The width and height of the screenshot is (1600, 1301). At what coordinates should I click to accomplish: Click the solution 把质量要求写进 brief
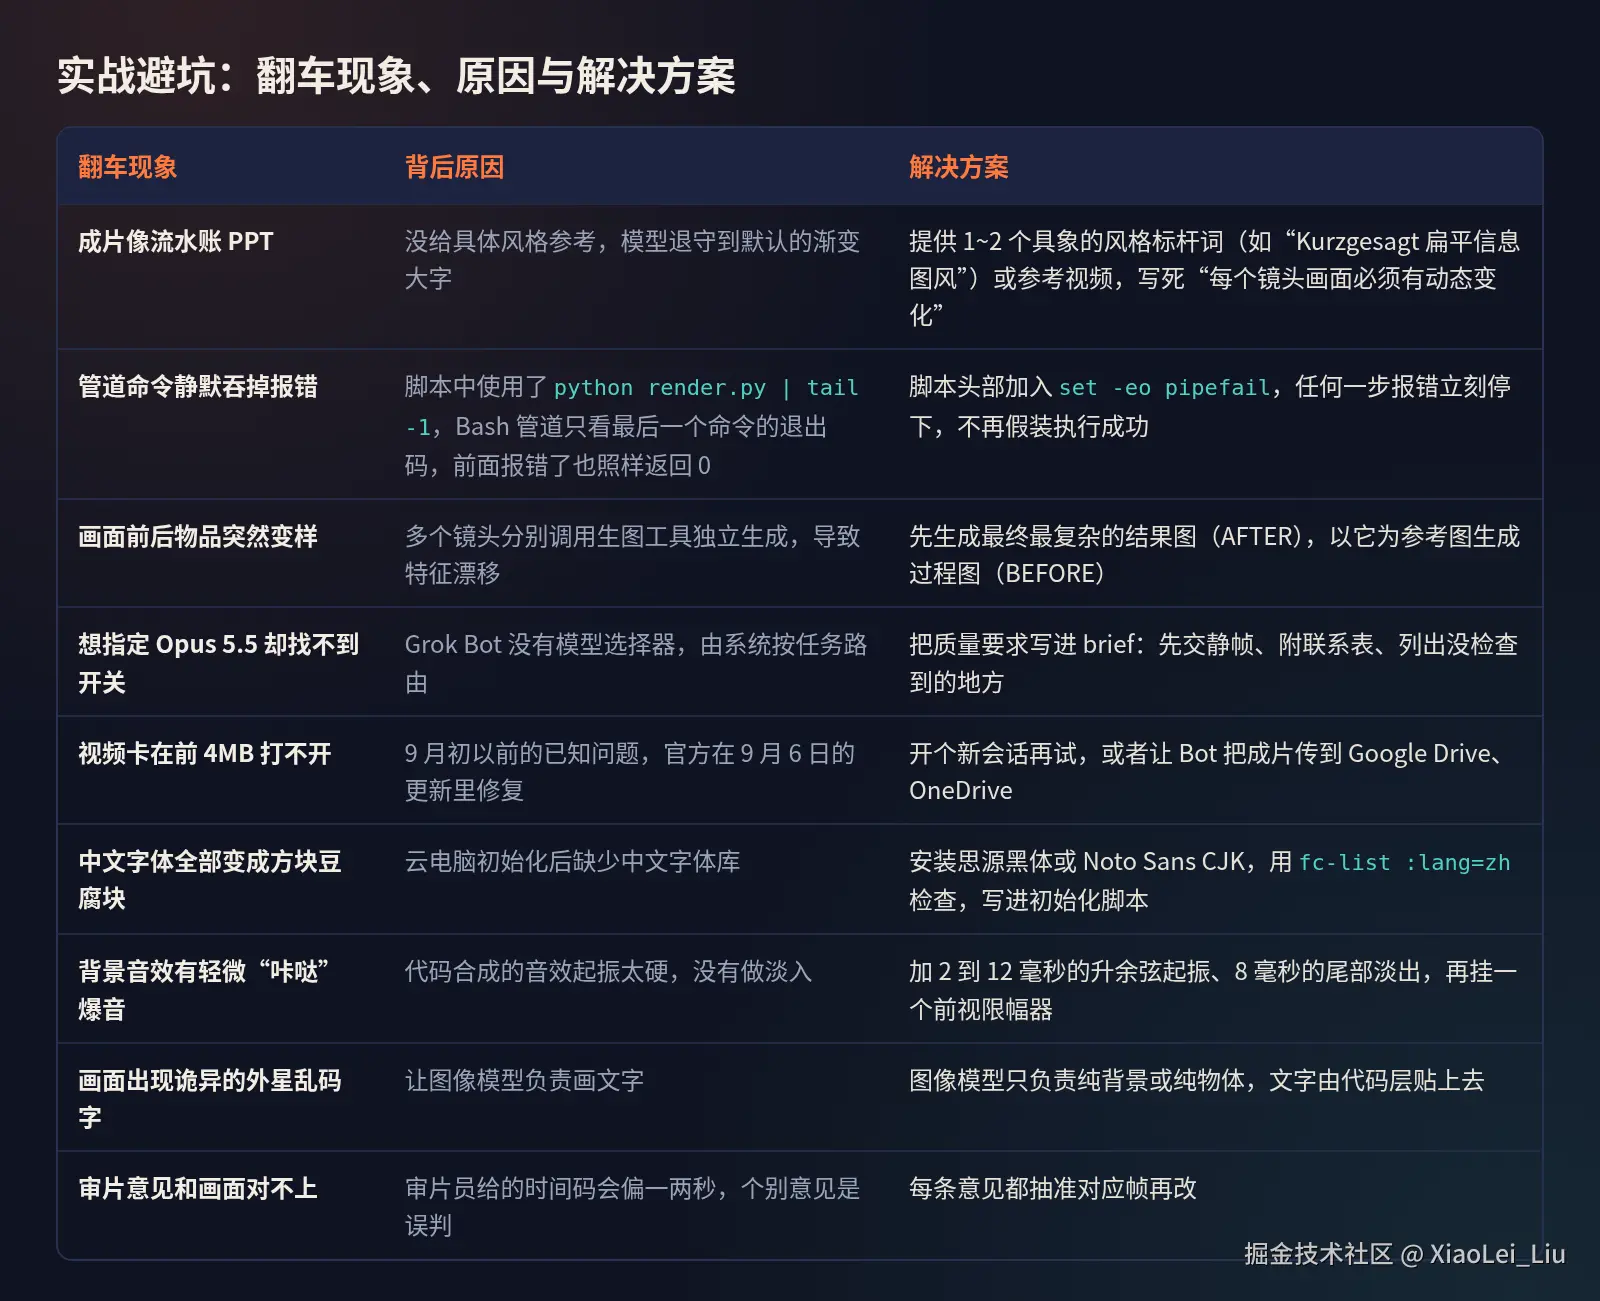click(x=1213, y=663)
